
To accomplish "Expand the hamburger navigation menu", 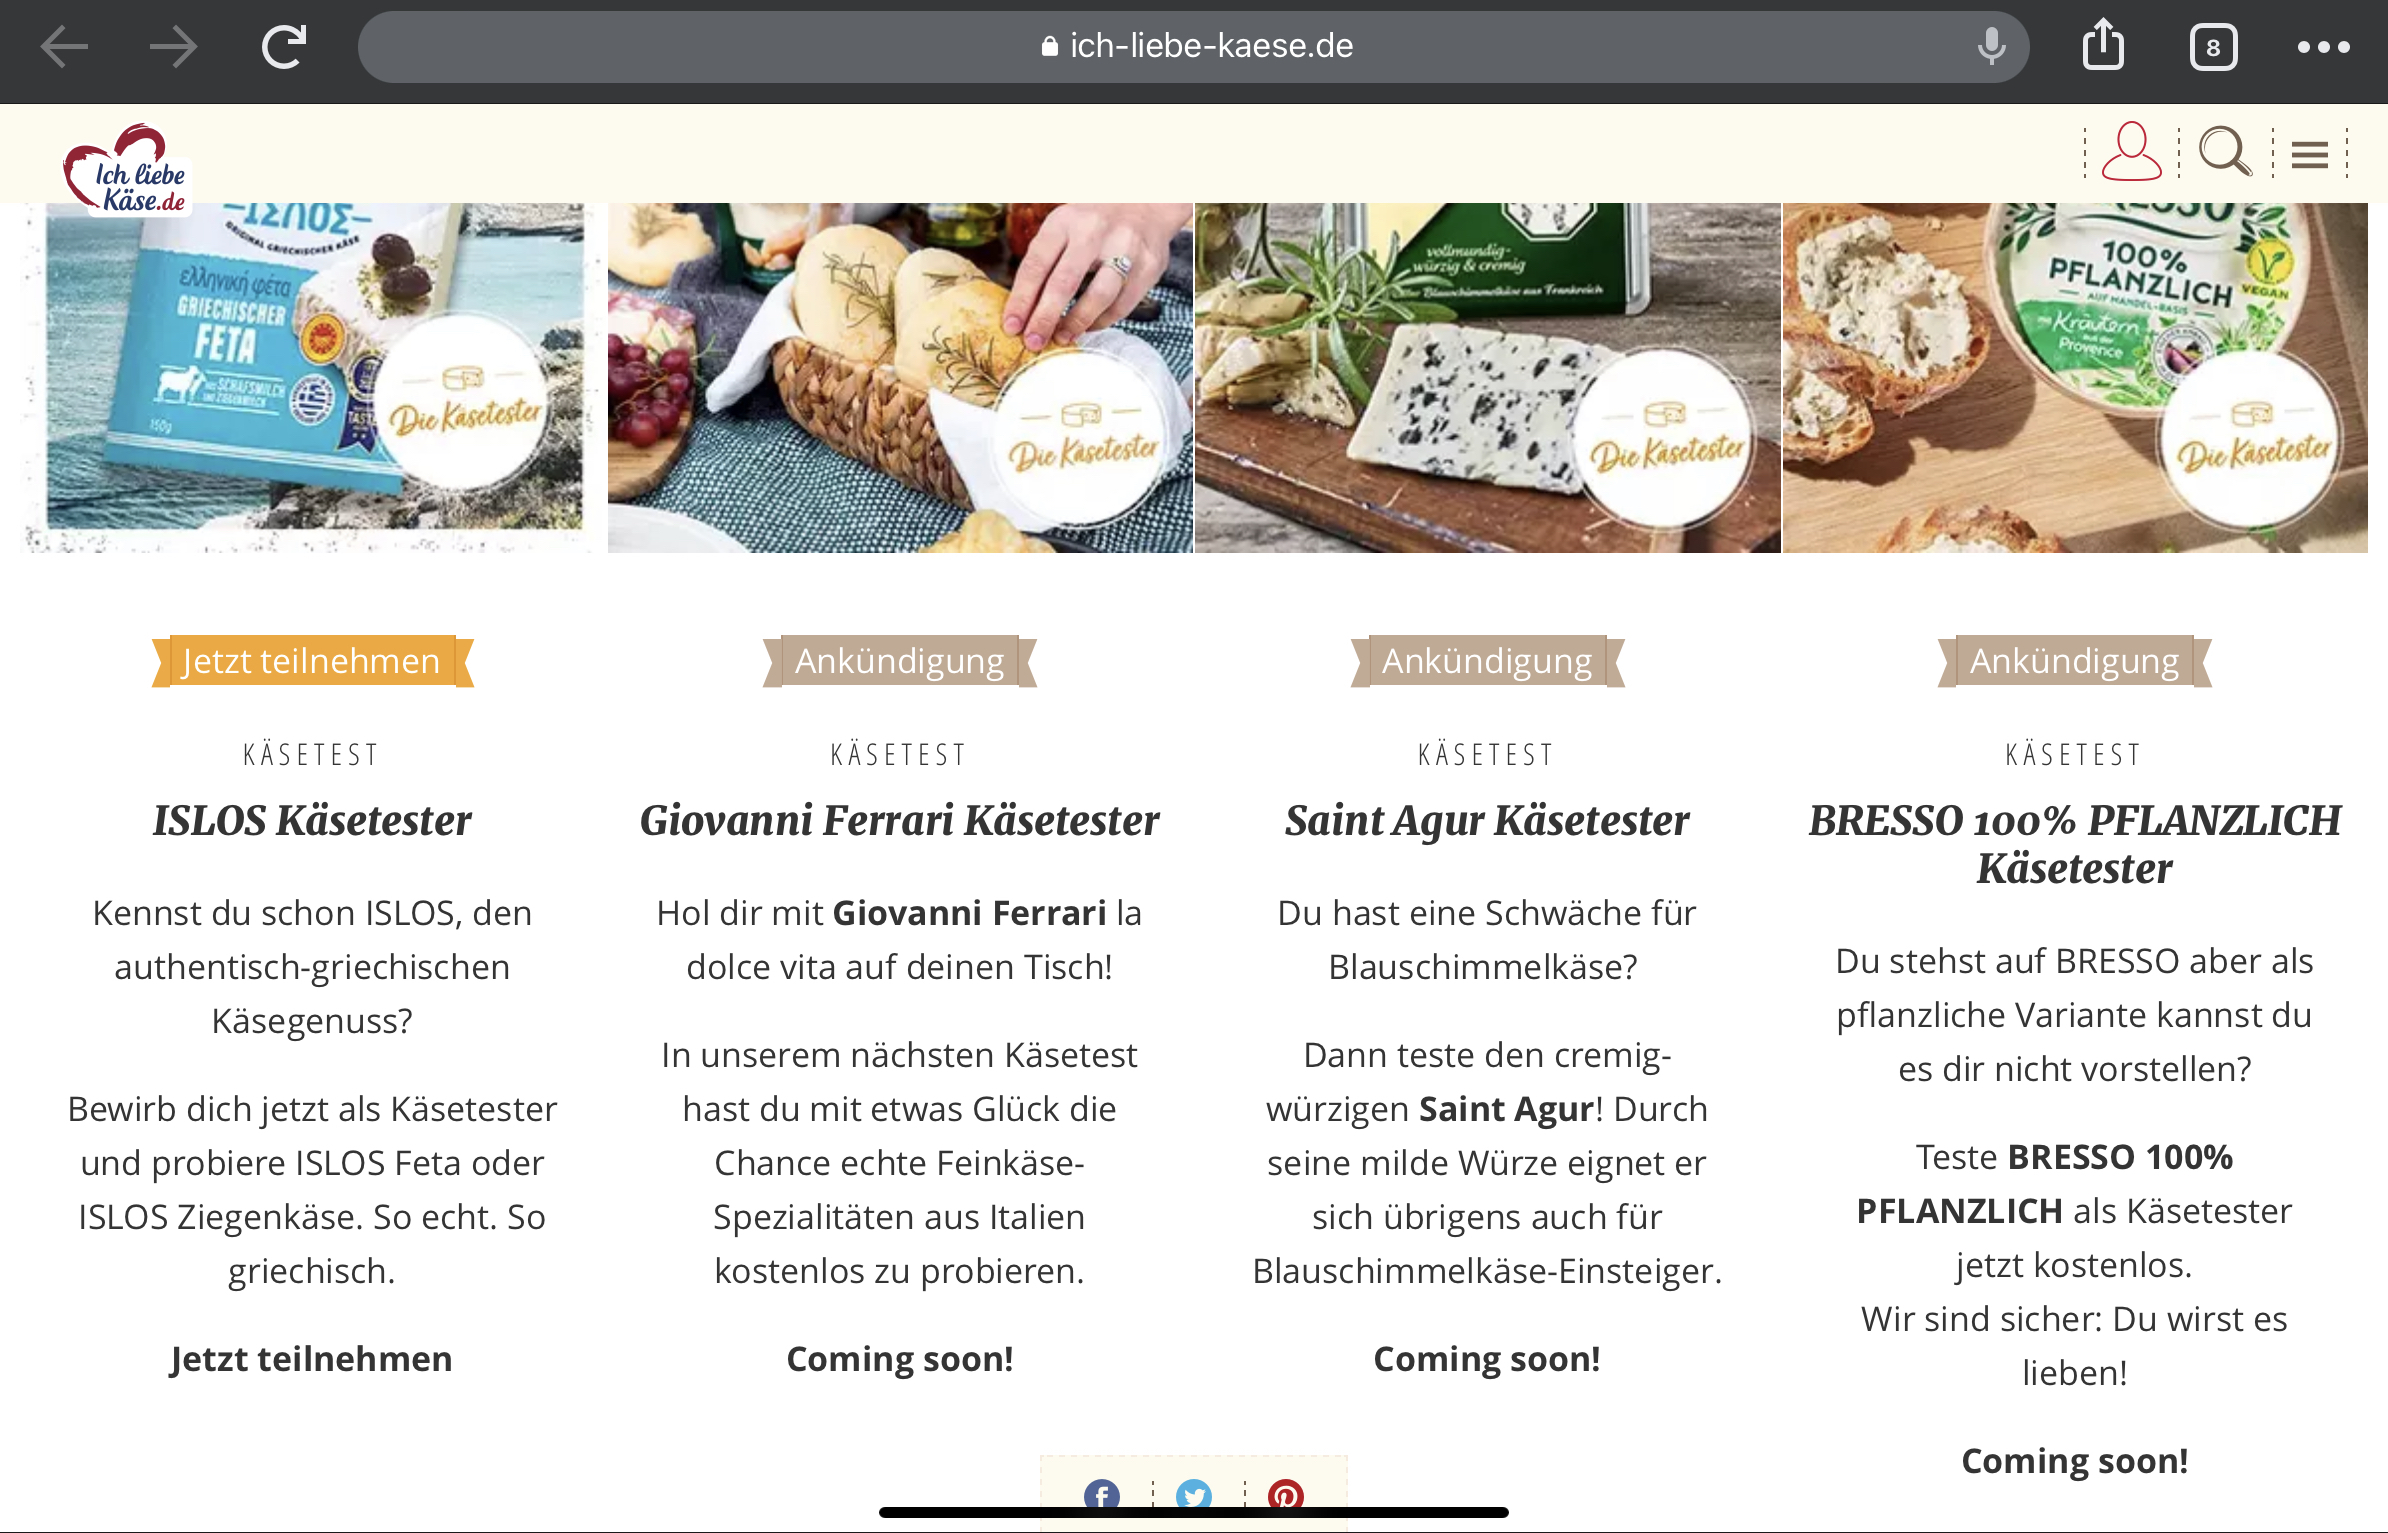I will (2310, 155).
